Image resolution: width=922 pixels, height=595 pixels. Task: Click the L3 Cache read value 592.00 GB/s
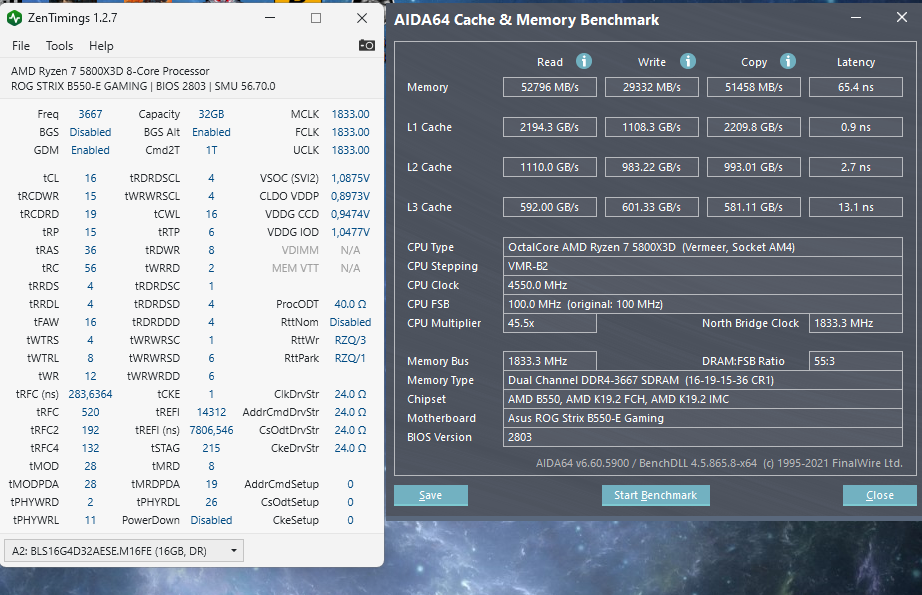(550, 207)
